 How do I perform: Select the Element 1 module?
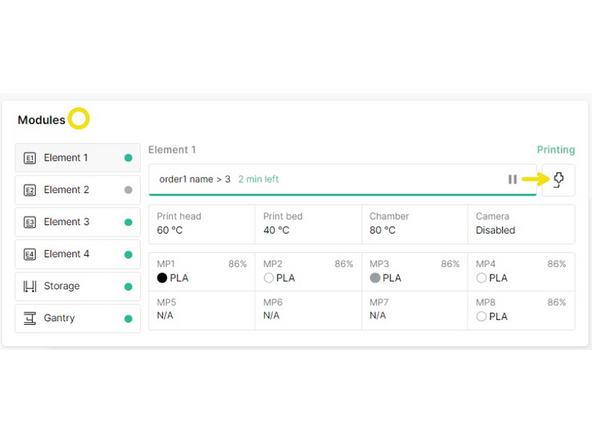pos(78,157)
